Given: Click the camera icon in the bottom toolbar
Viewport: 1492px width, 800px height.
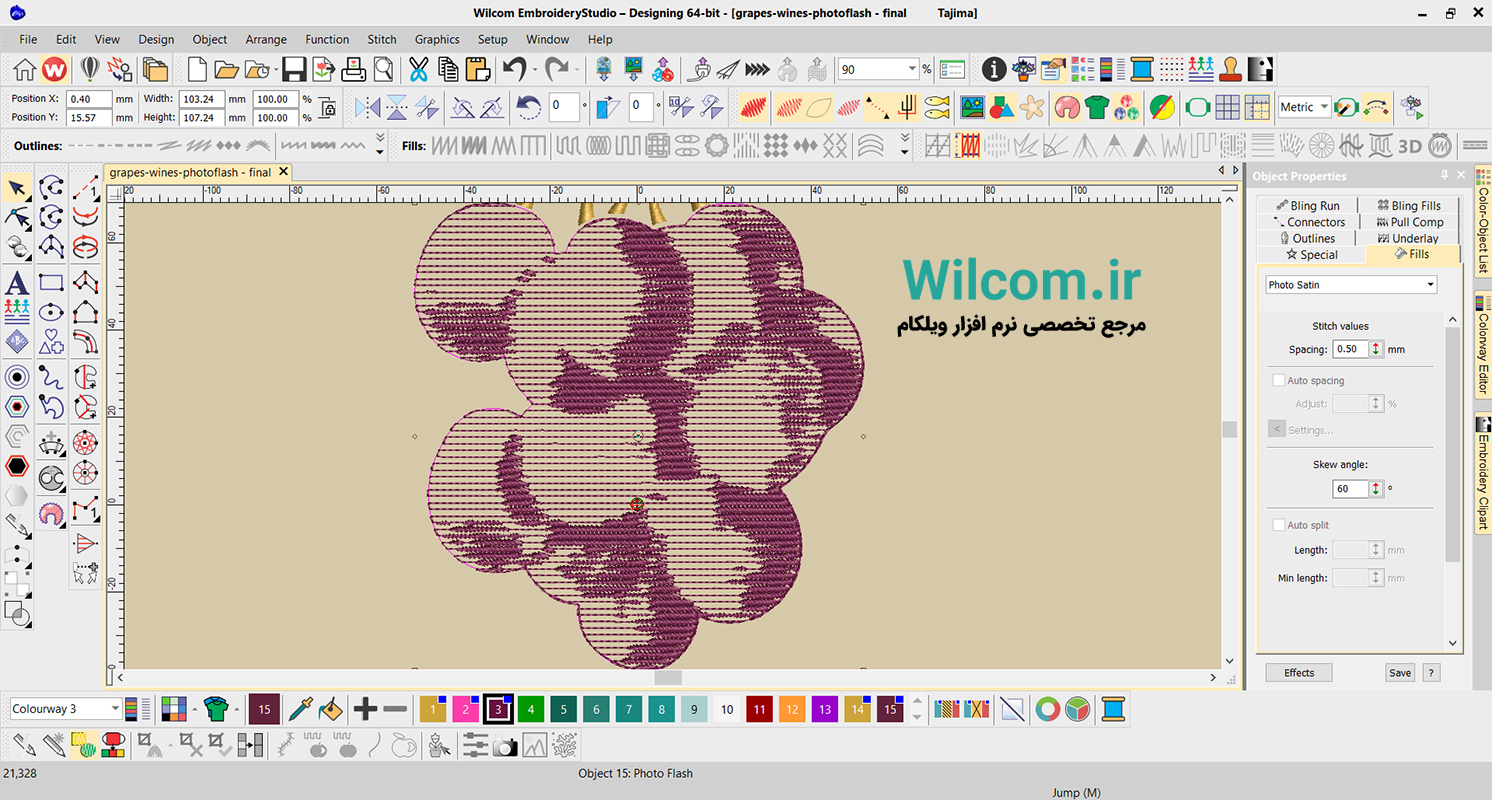Looking at the screenshot, I should (x=505, y=745).
